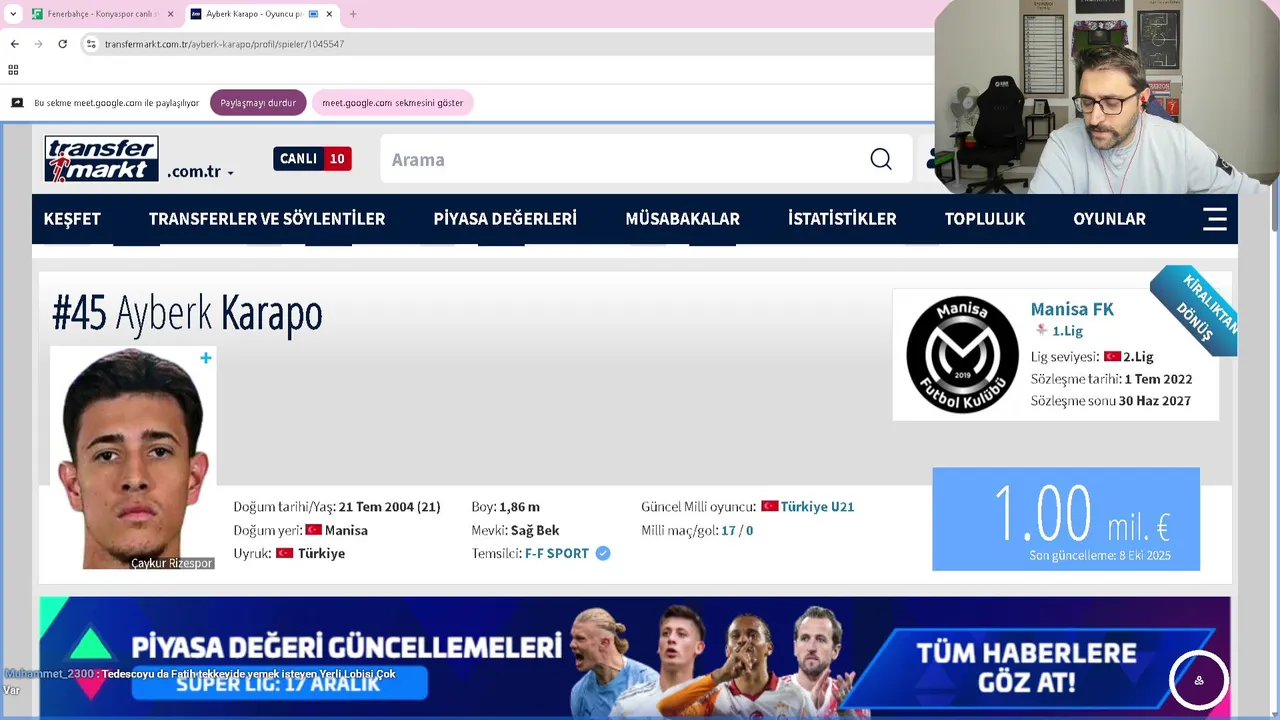Click the plus icon on player photo
Viewport: 1280px width, 720px height.
205,358
